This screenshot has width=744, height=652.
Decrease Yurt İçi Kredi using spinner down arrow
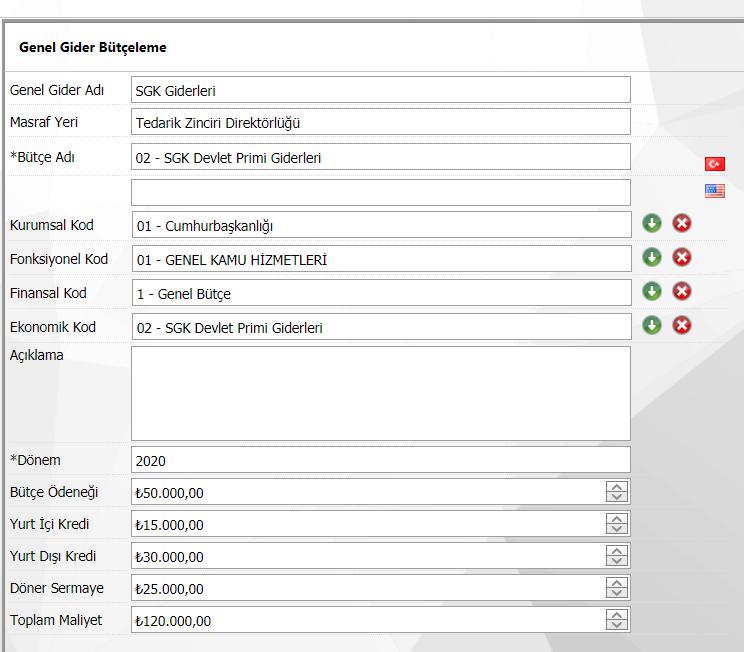[x=618, y=529]
